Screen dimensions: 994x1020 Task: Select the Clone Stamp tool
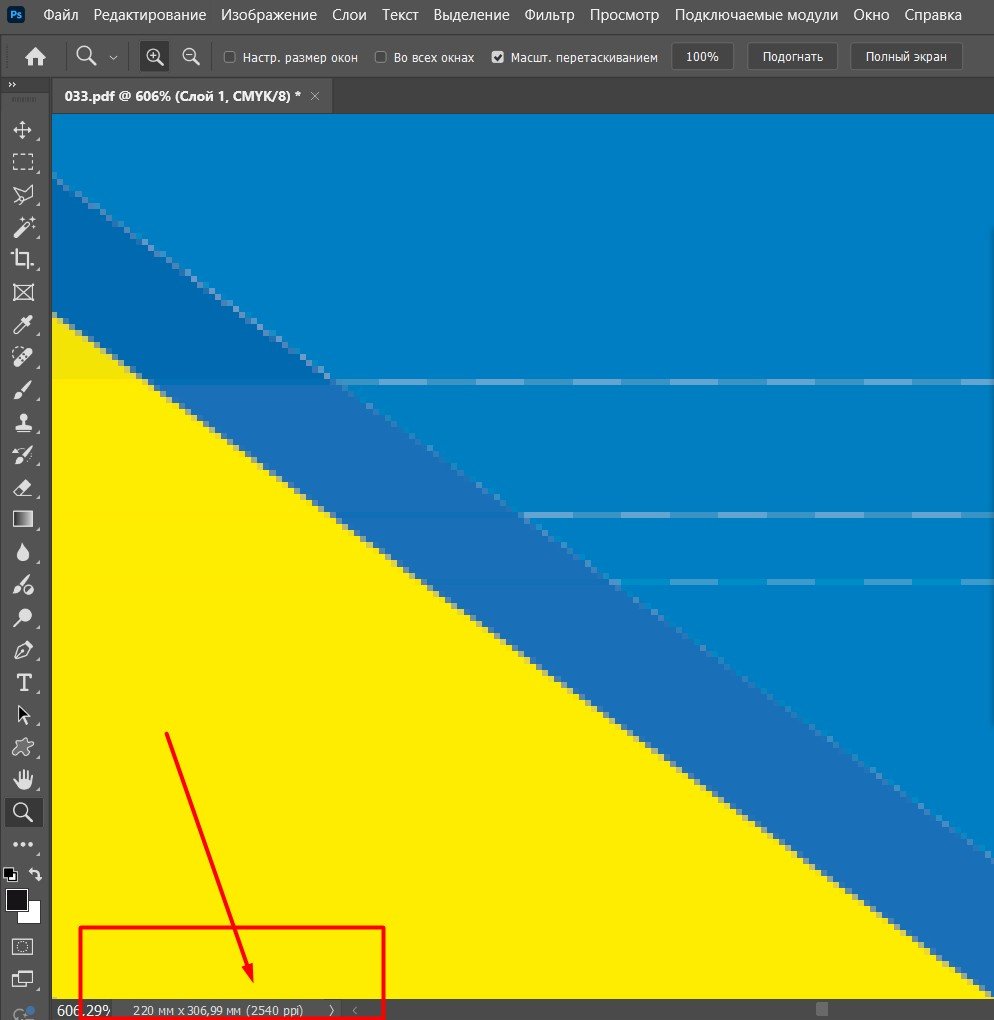23,422
